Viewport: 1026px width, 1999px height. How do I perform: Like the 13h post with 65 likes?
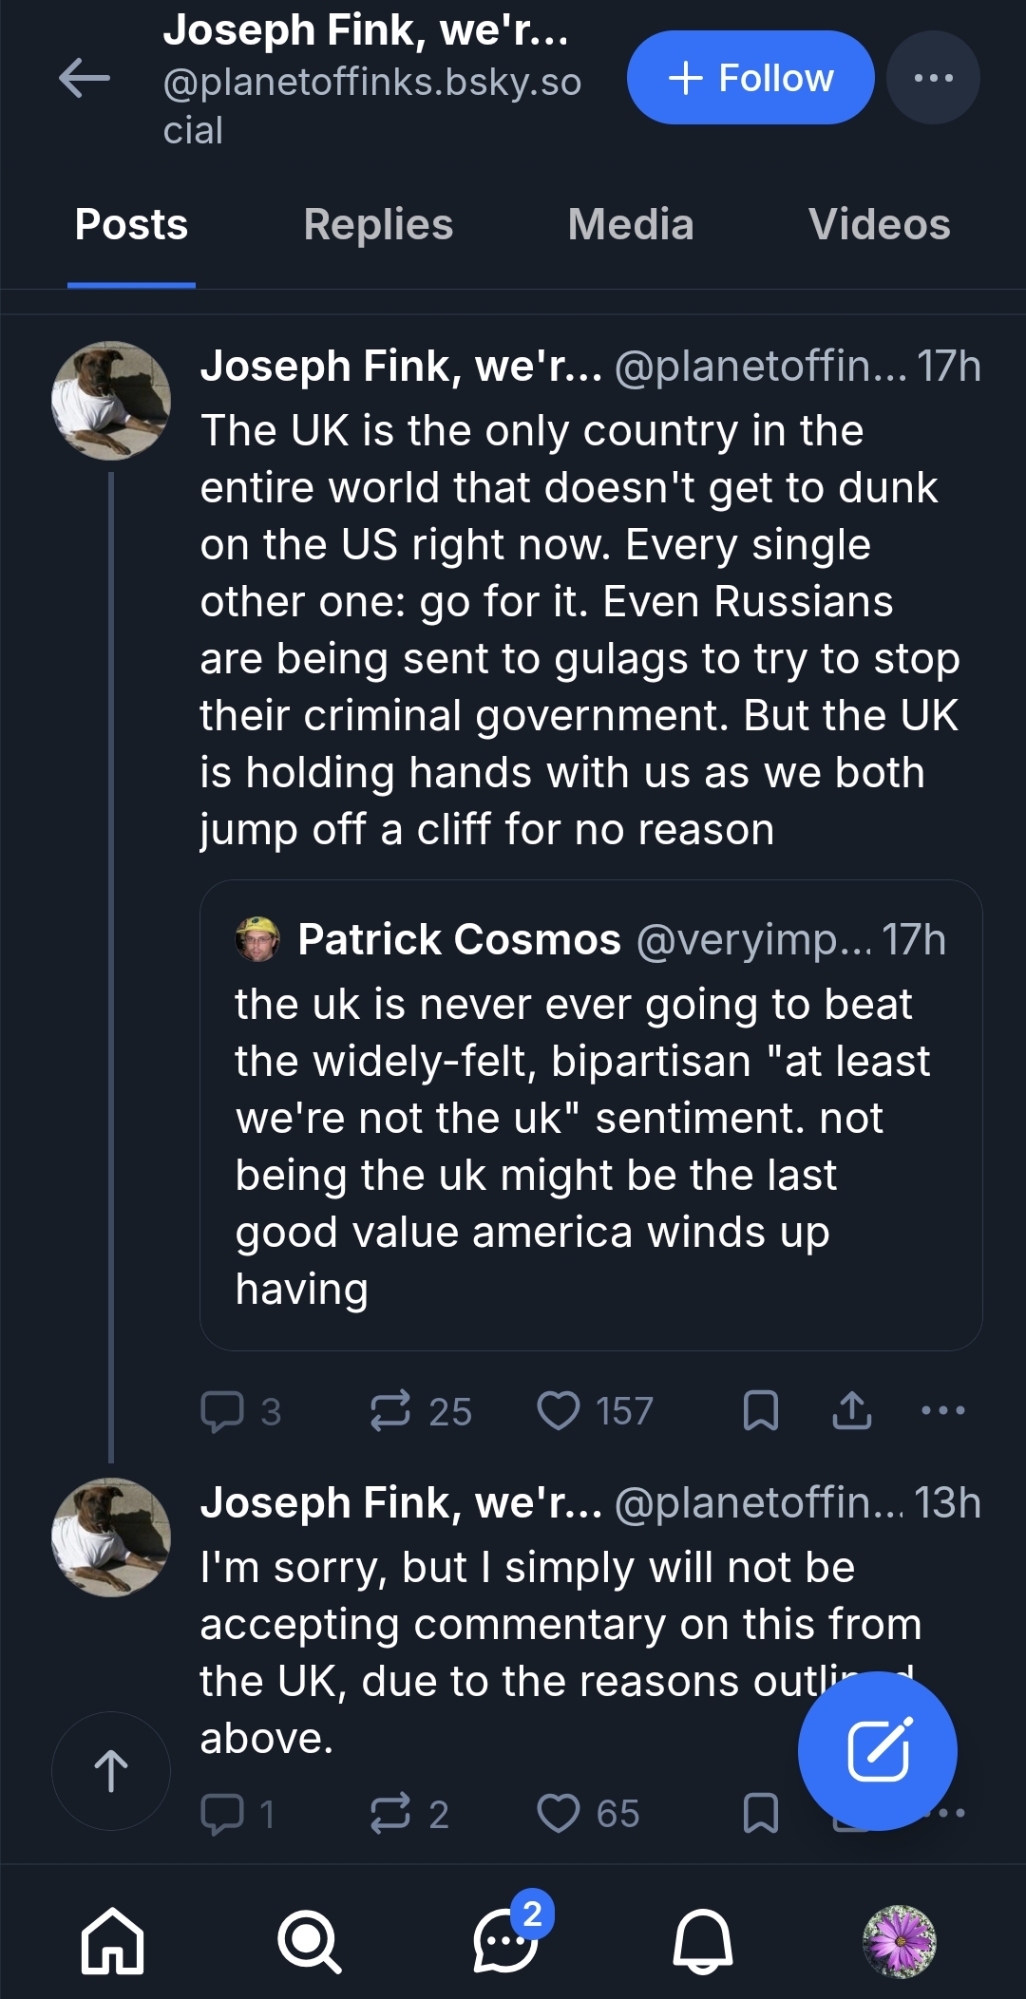tap(559, 1813)
